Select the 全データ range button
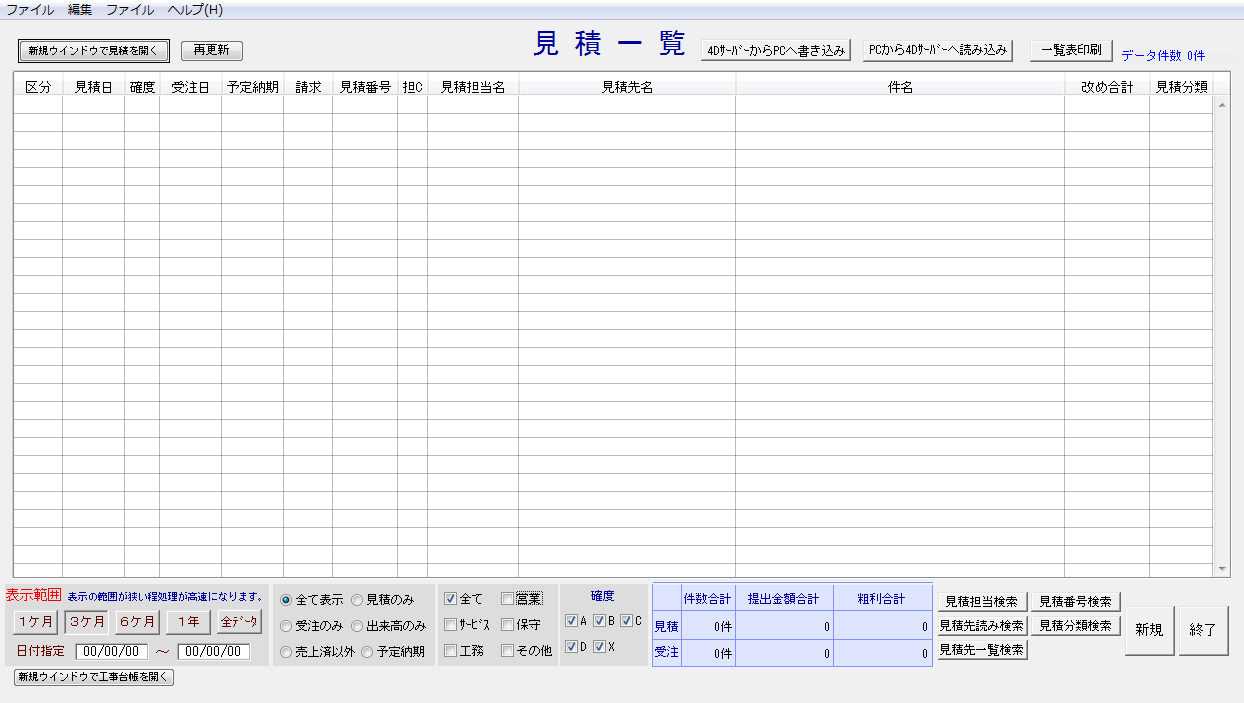Image resolution: width=1244 pixels, height=703 pixels. (239, 622)
